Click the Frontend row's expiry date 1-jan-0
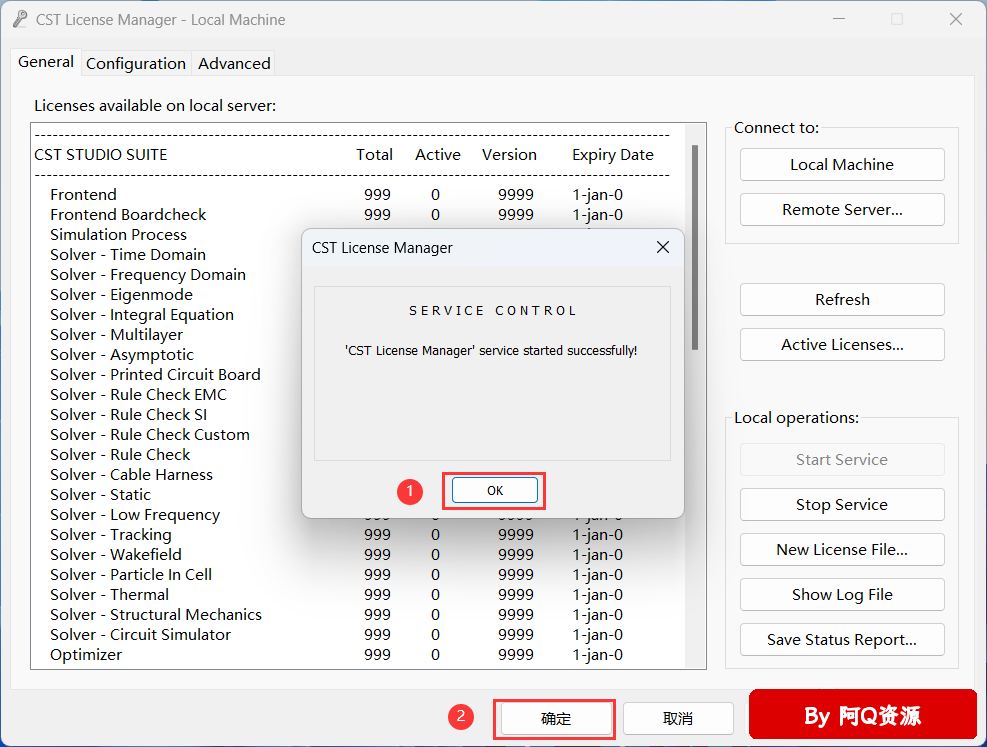Image resolution: width=987 pixels, height=747 pixels. click(597, 194)
